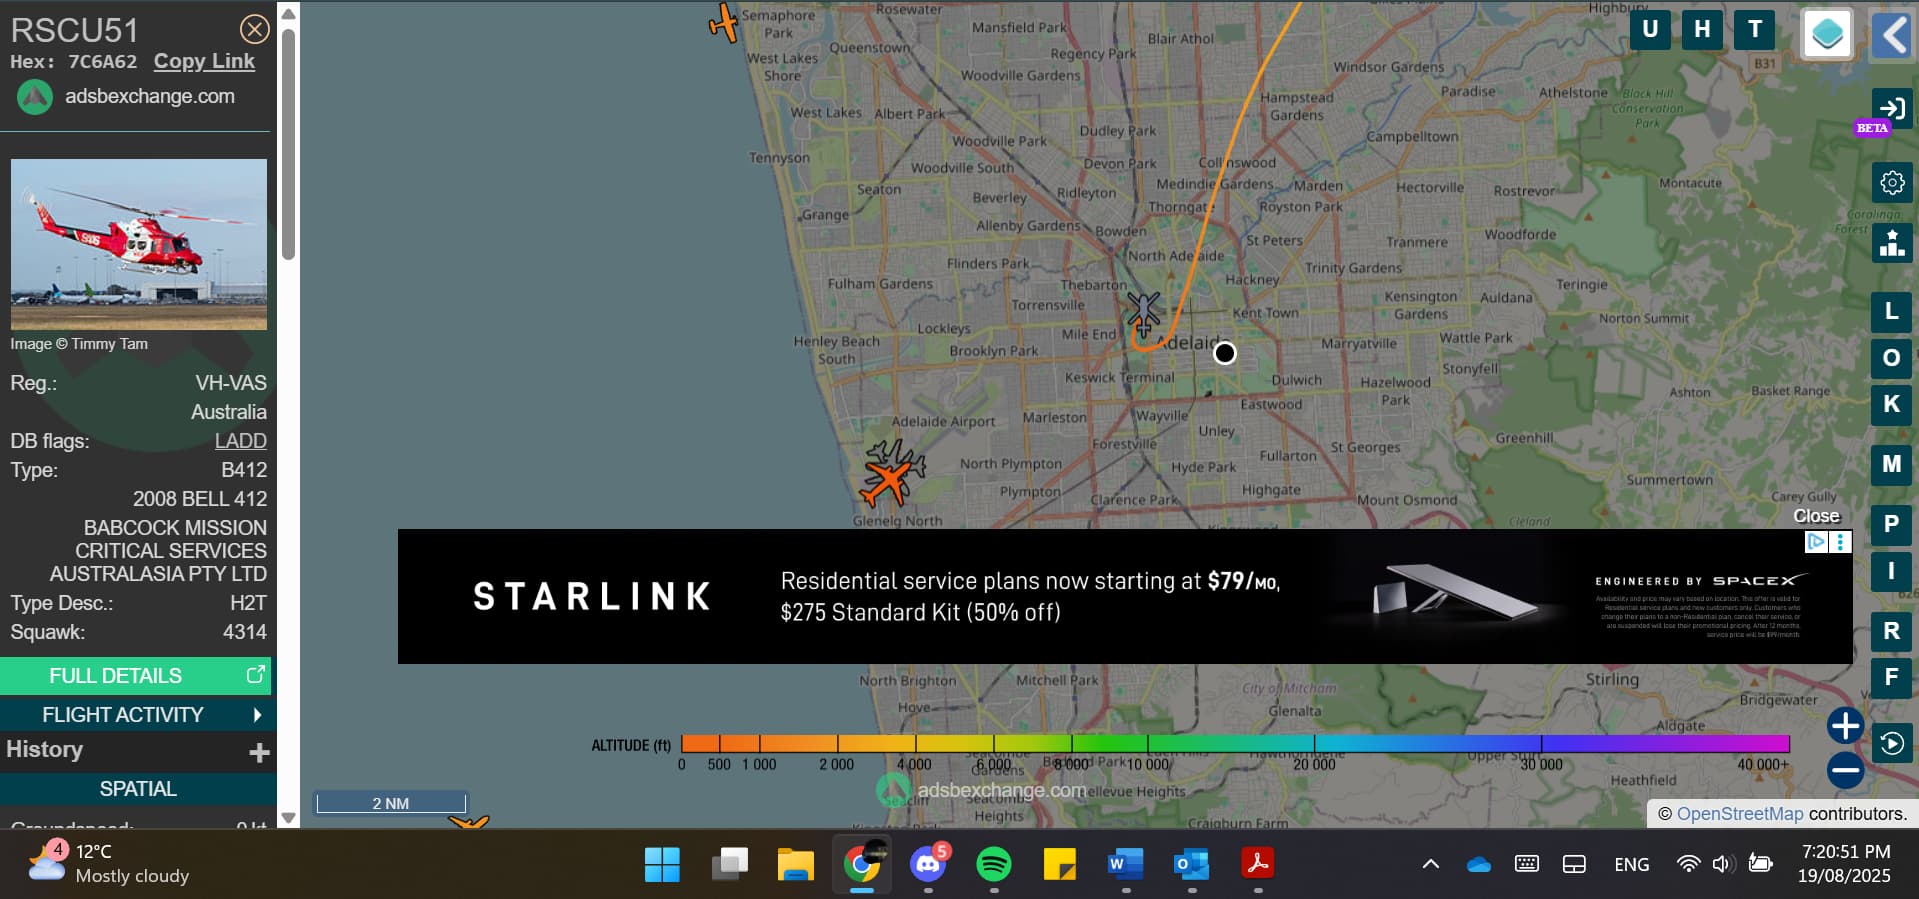Image resolution: width=1919 pixels, height=899 pixels.
Task: Open the map layers selector
Action: click(1827, 35)
